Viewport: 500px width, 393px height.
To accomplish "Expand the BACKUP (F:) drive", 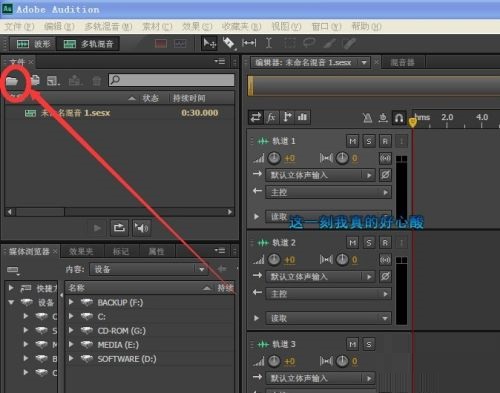I will click(71, 302).
